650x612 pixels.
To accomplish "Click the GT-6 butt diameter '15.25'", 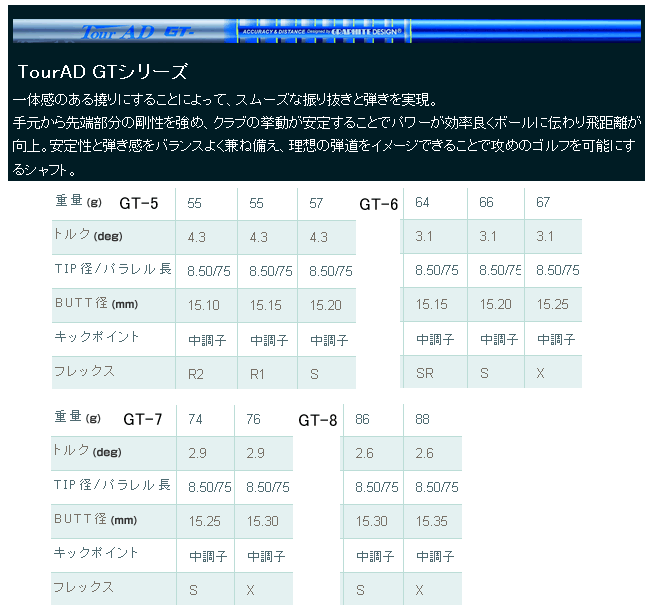I will [x=553, y=304].
